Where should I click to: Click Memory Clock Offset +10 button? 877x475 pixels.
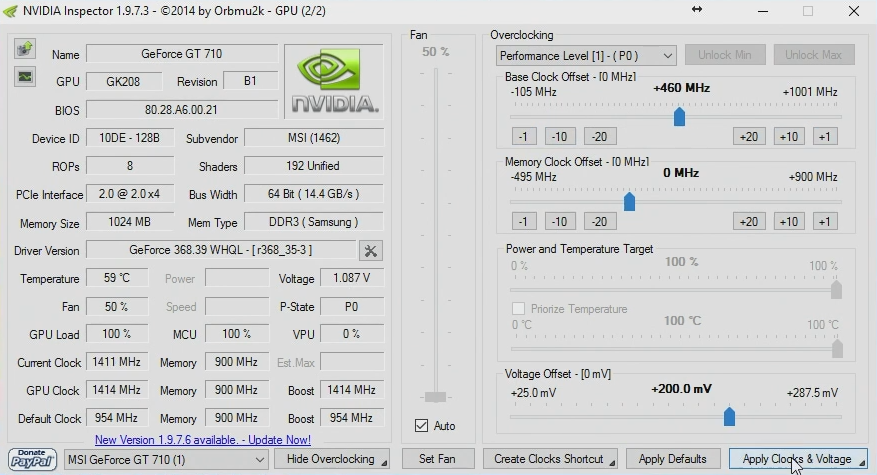click(x=789, y=222)
